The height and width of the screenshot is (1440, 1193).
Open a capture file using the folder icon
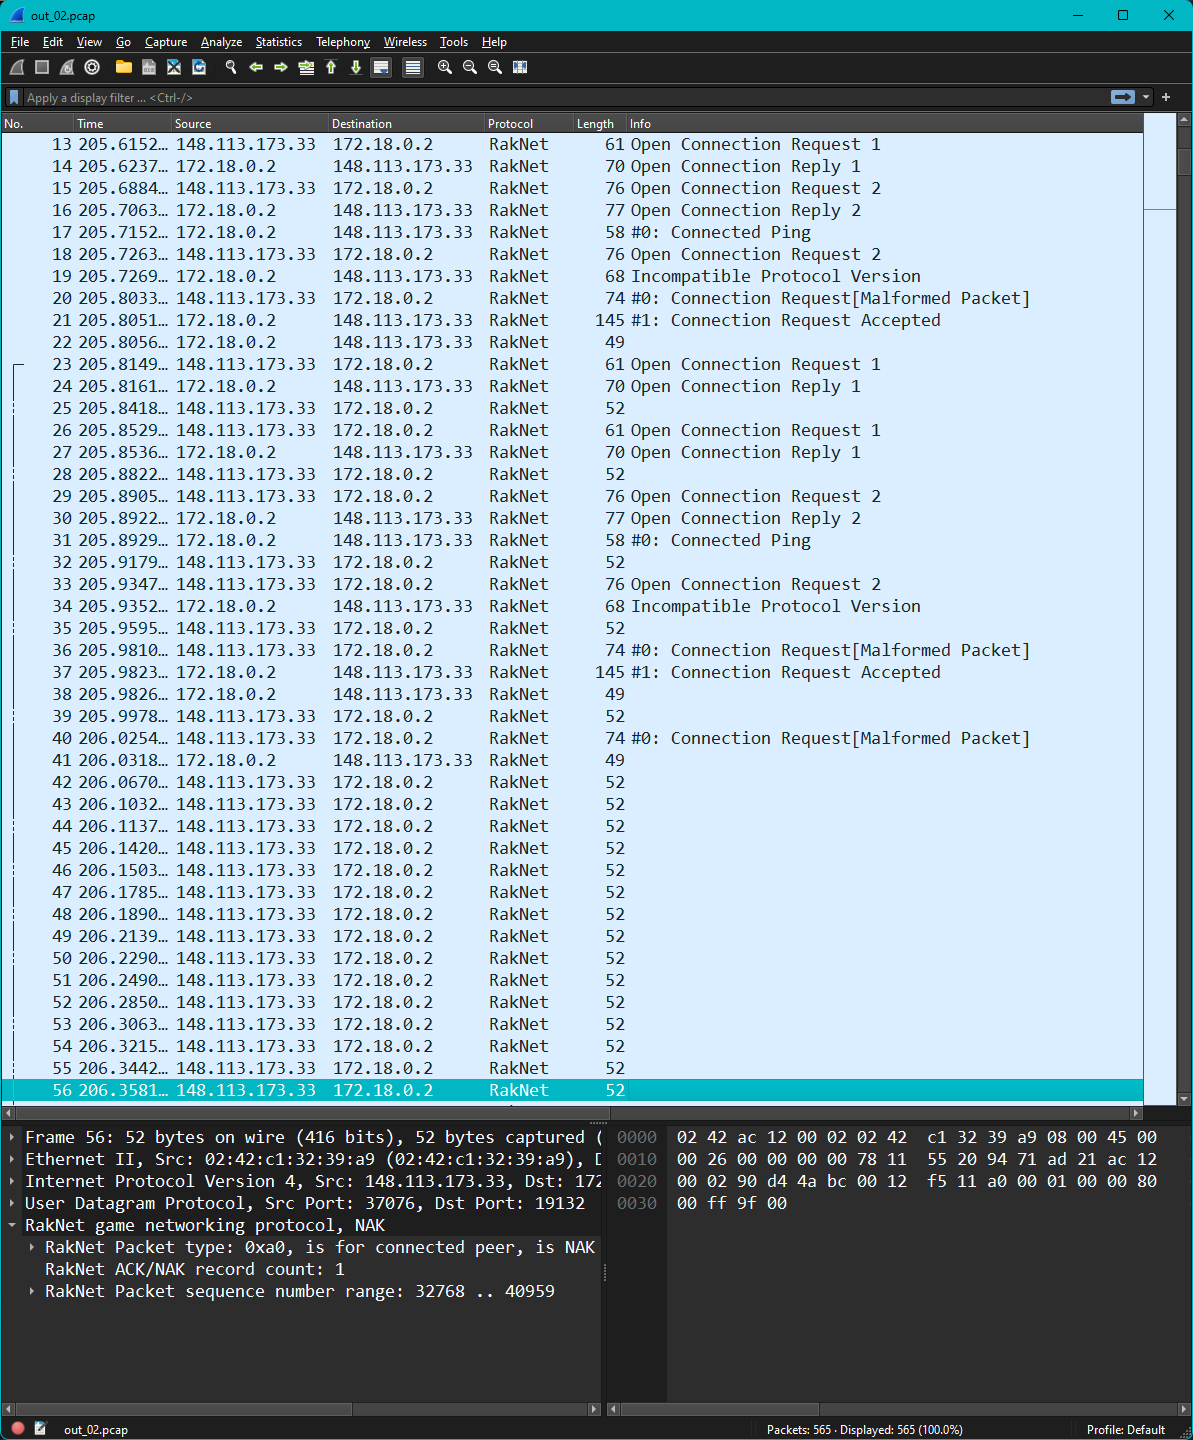click(x=123, y=67)
